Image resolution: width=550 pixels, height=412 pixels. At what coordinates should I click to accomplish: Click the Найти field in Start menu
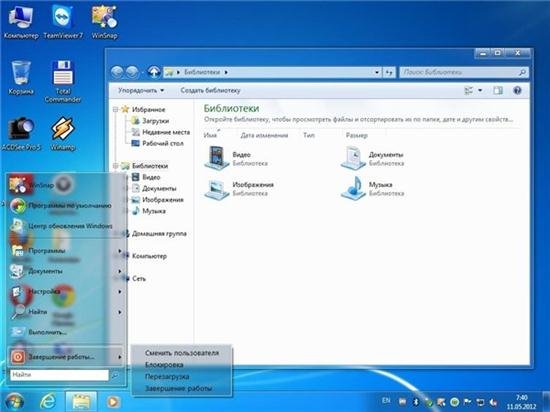(x=59, y=375)
